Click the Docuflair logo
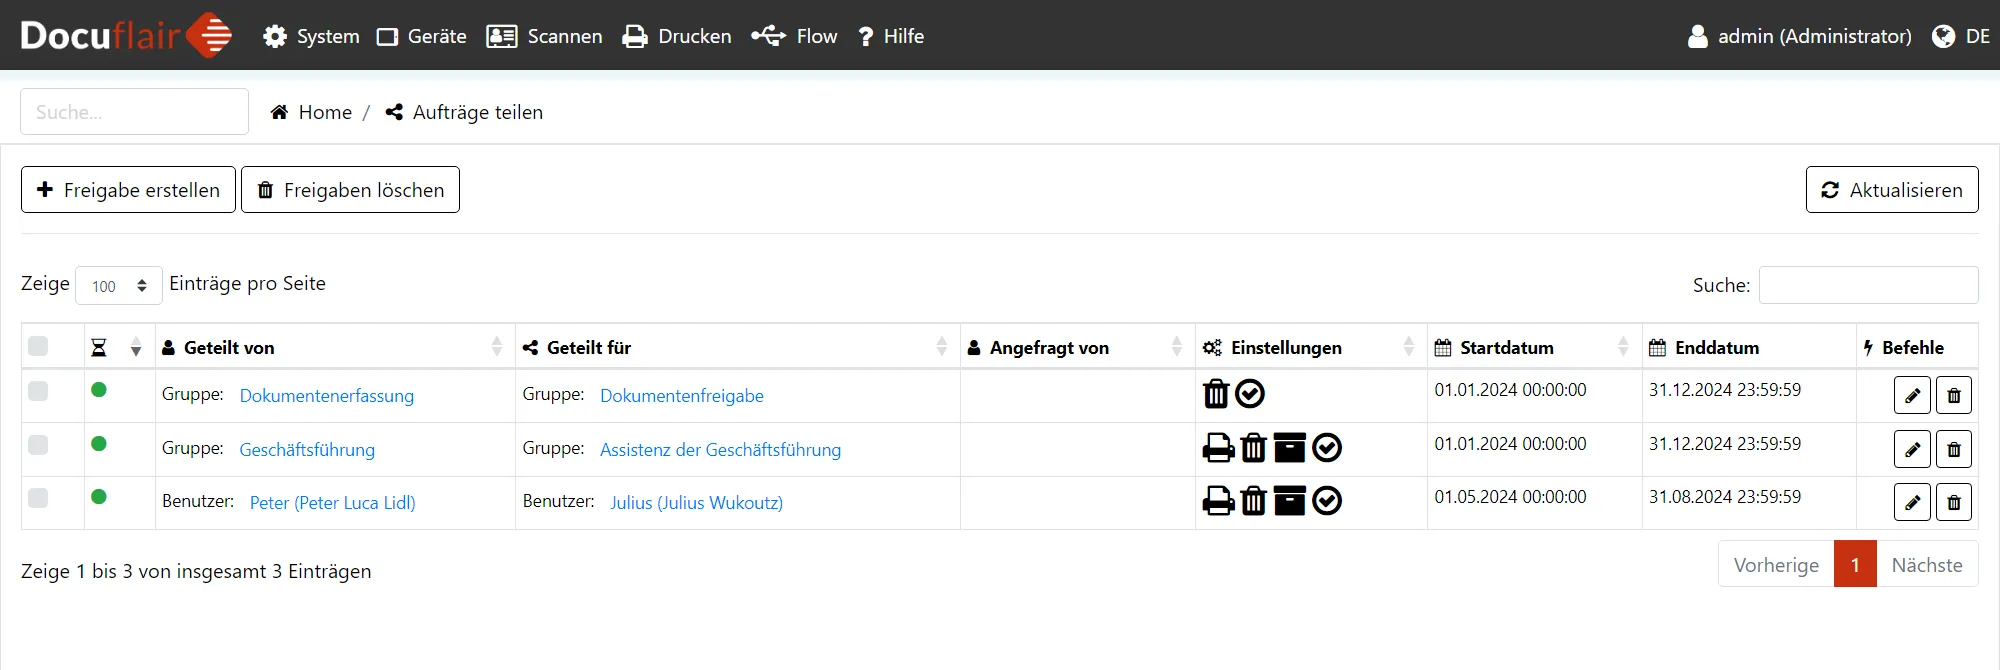The width and height of the screenshot is (2000, 670). (x=126, y=35)
